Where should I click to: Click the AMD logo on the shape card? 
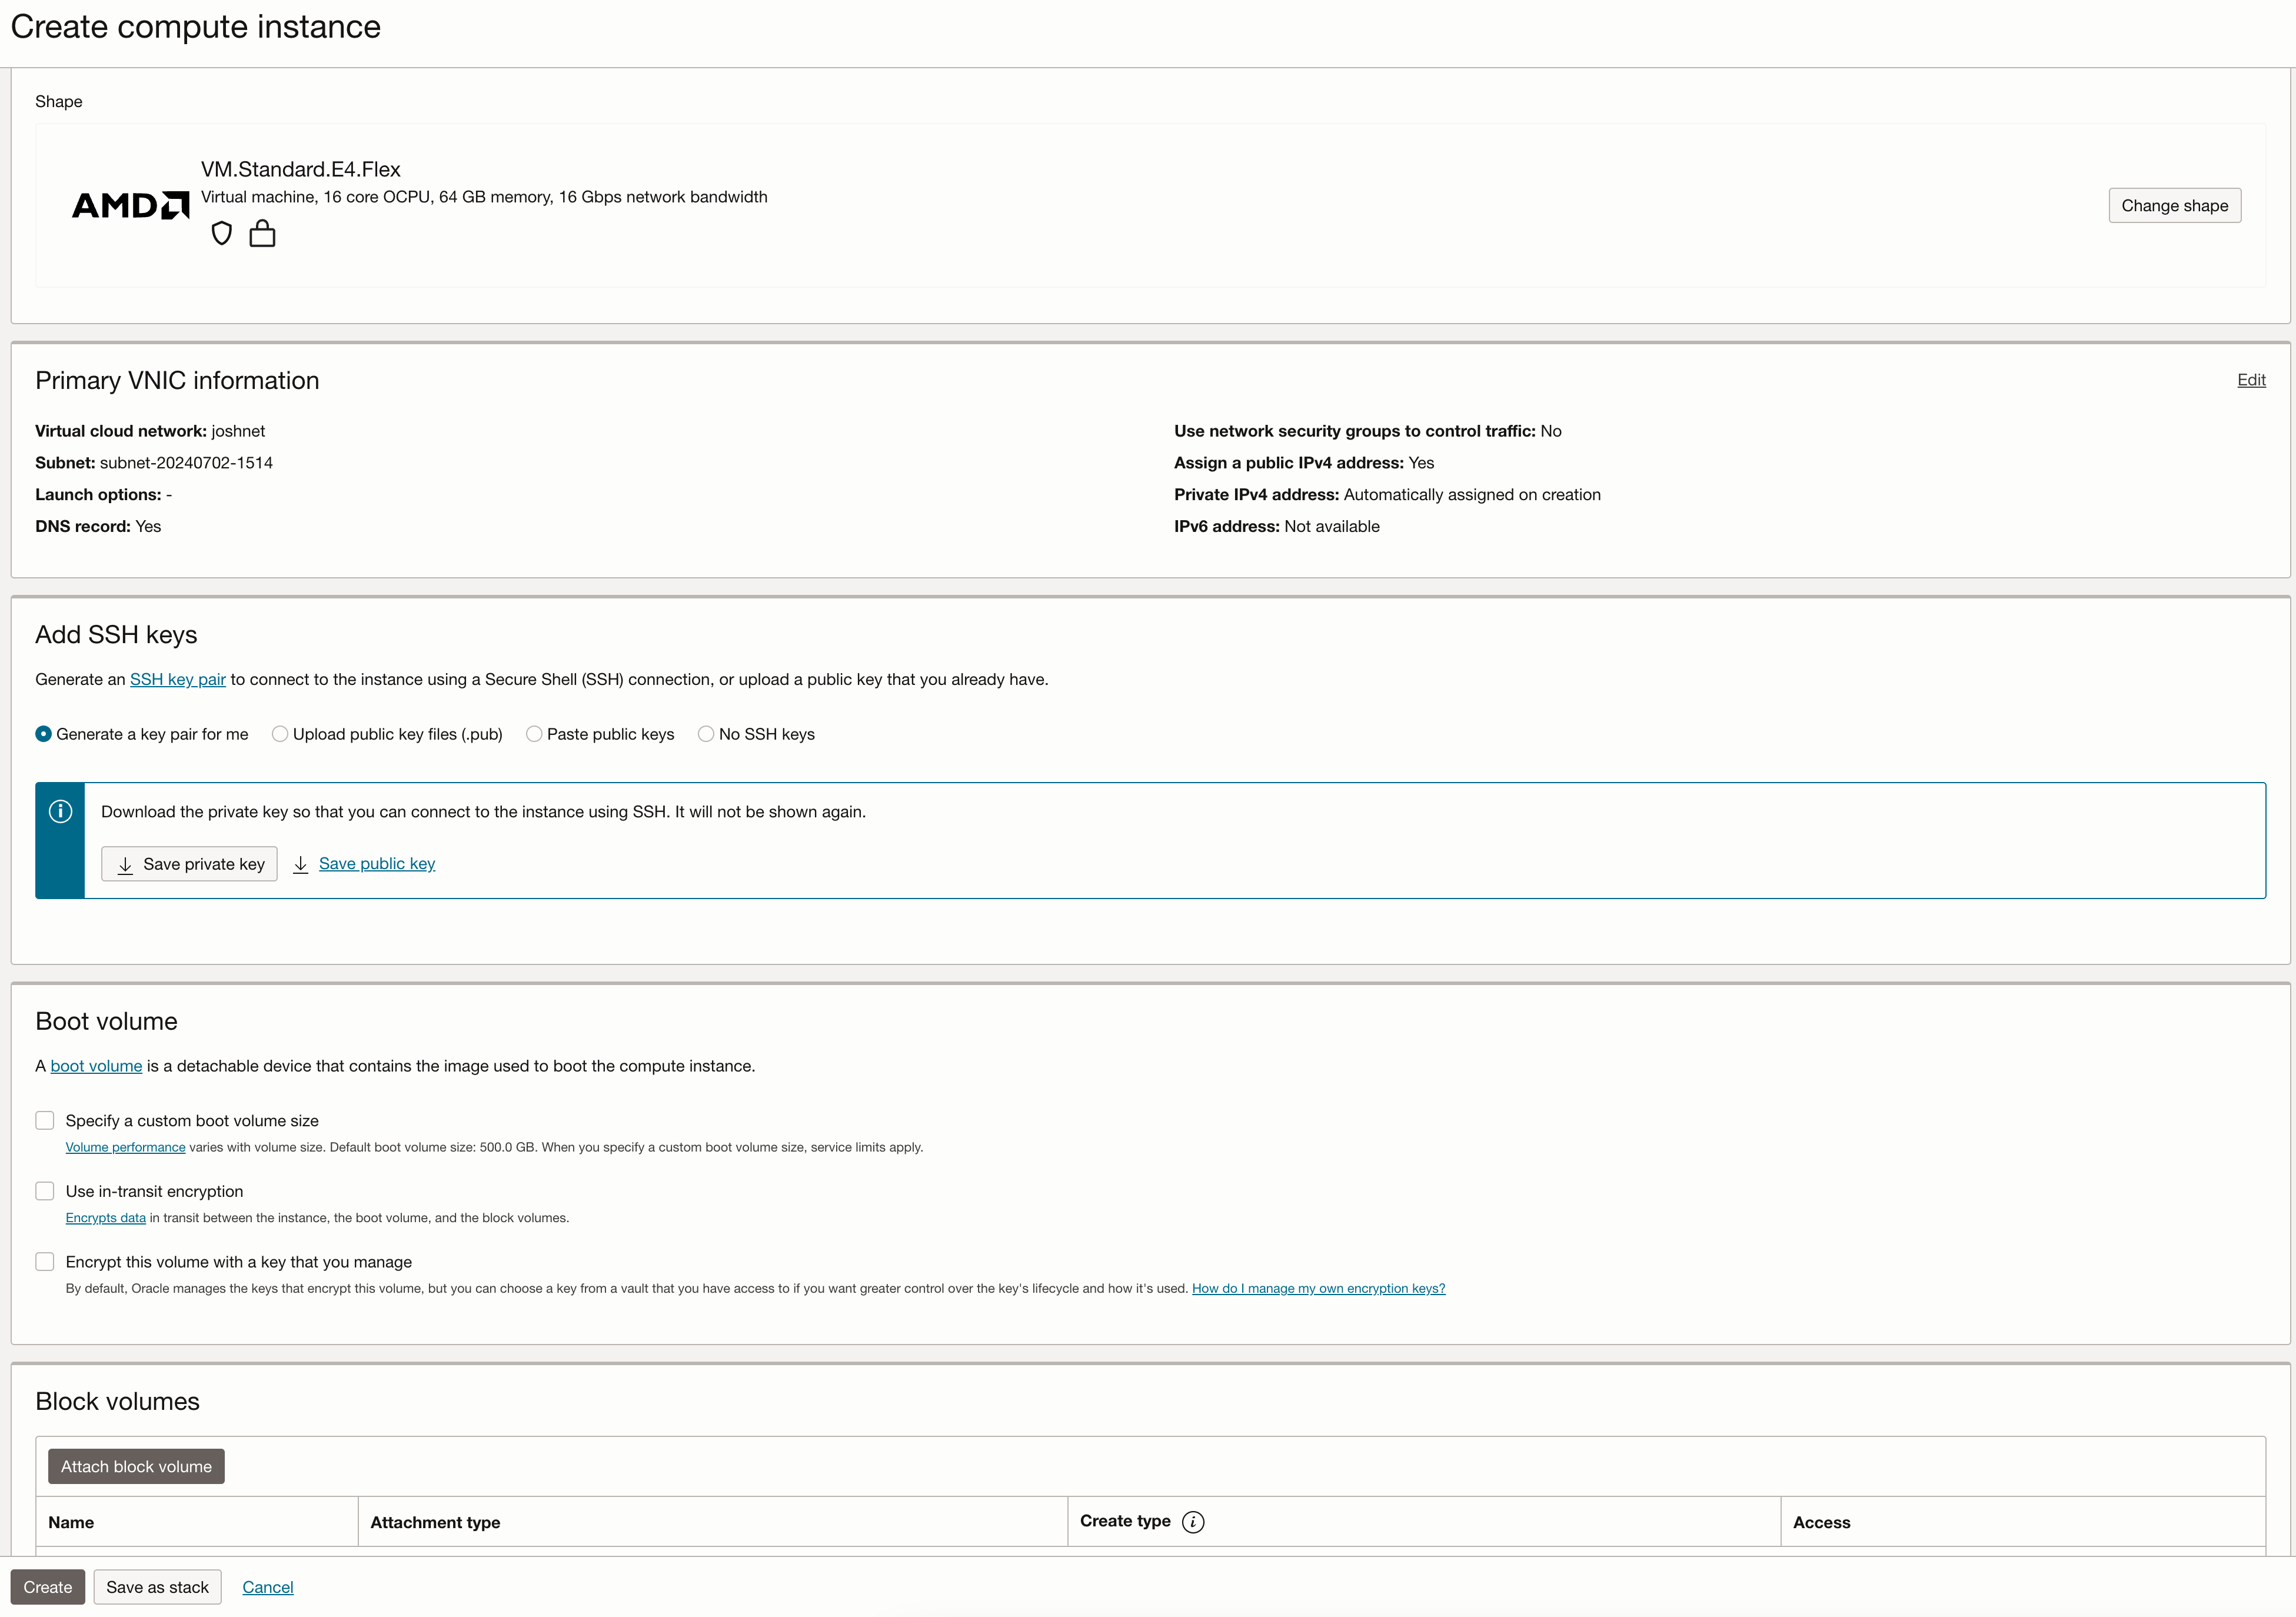coord(129,204)
